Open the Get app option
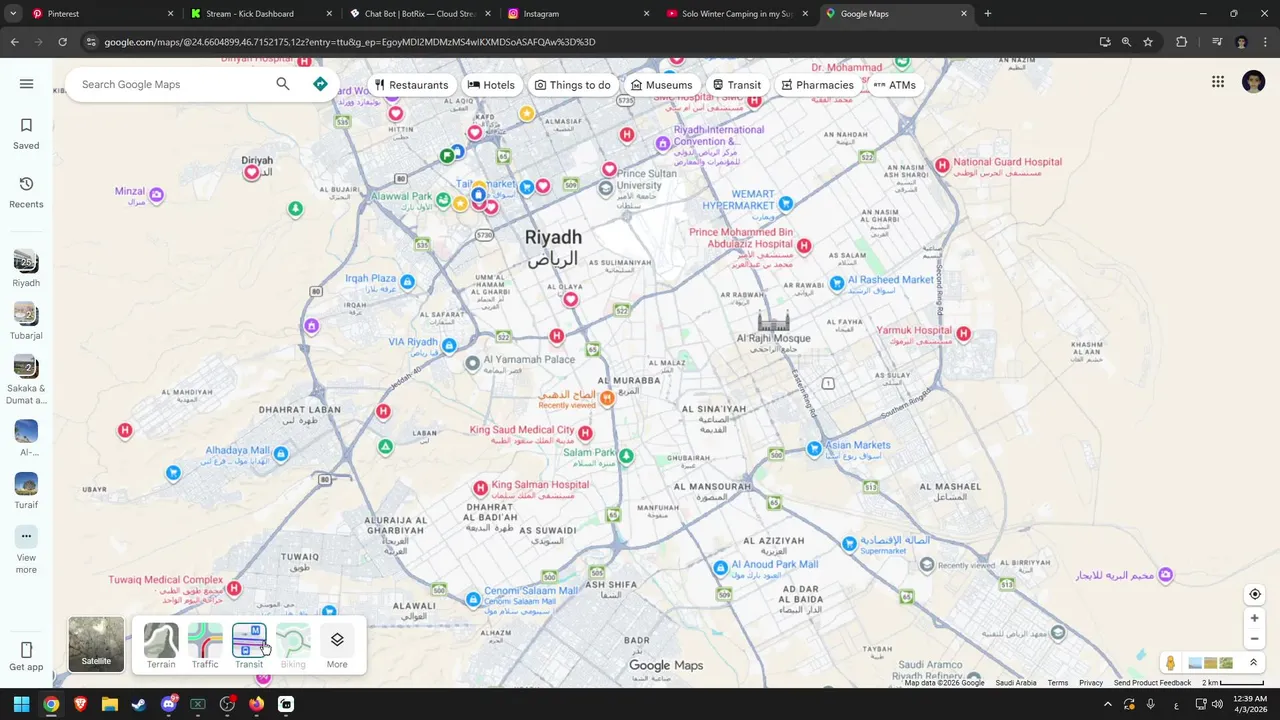1280x720 pixels. (26, 657)
